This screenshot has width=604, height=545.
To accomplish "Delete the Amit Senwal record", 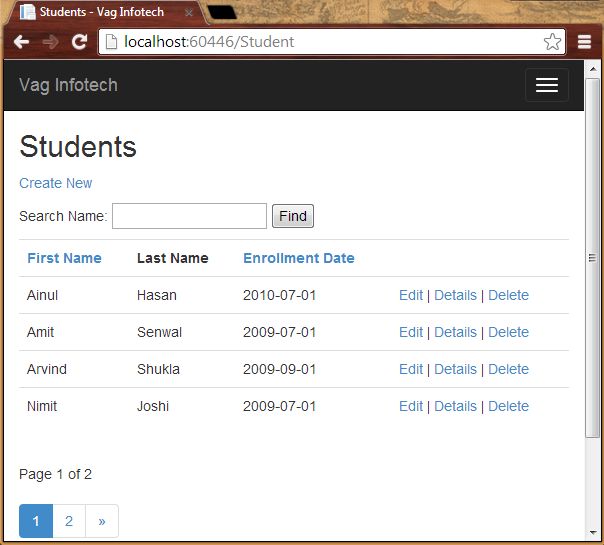I will [508, 332].
